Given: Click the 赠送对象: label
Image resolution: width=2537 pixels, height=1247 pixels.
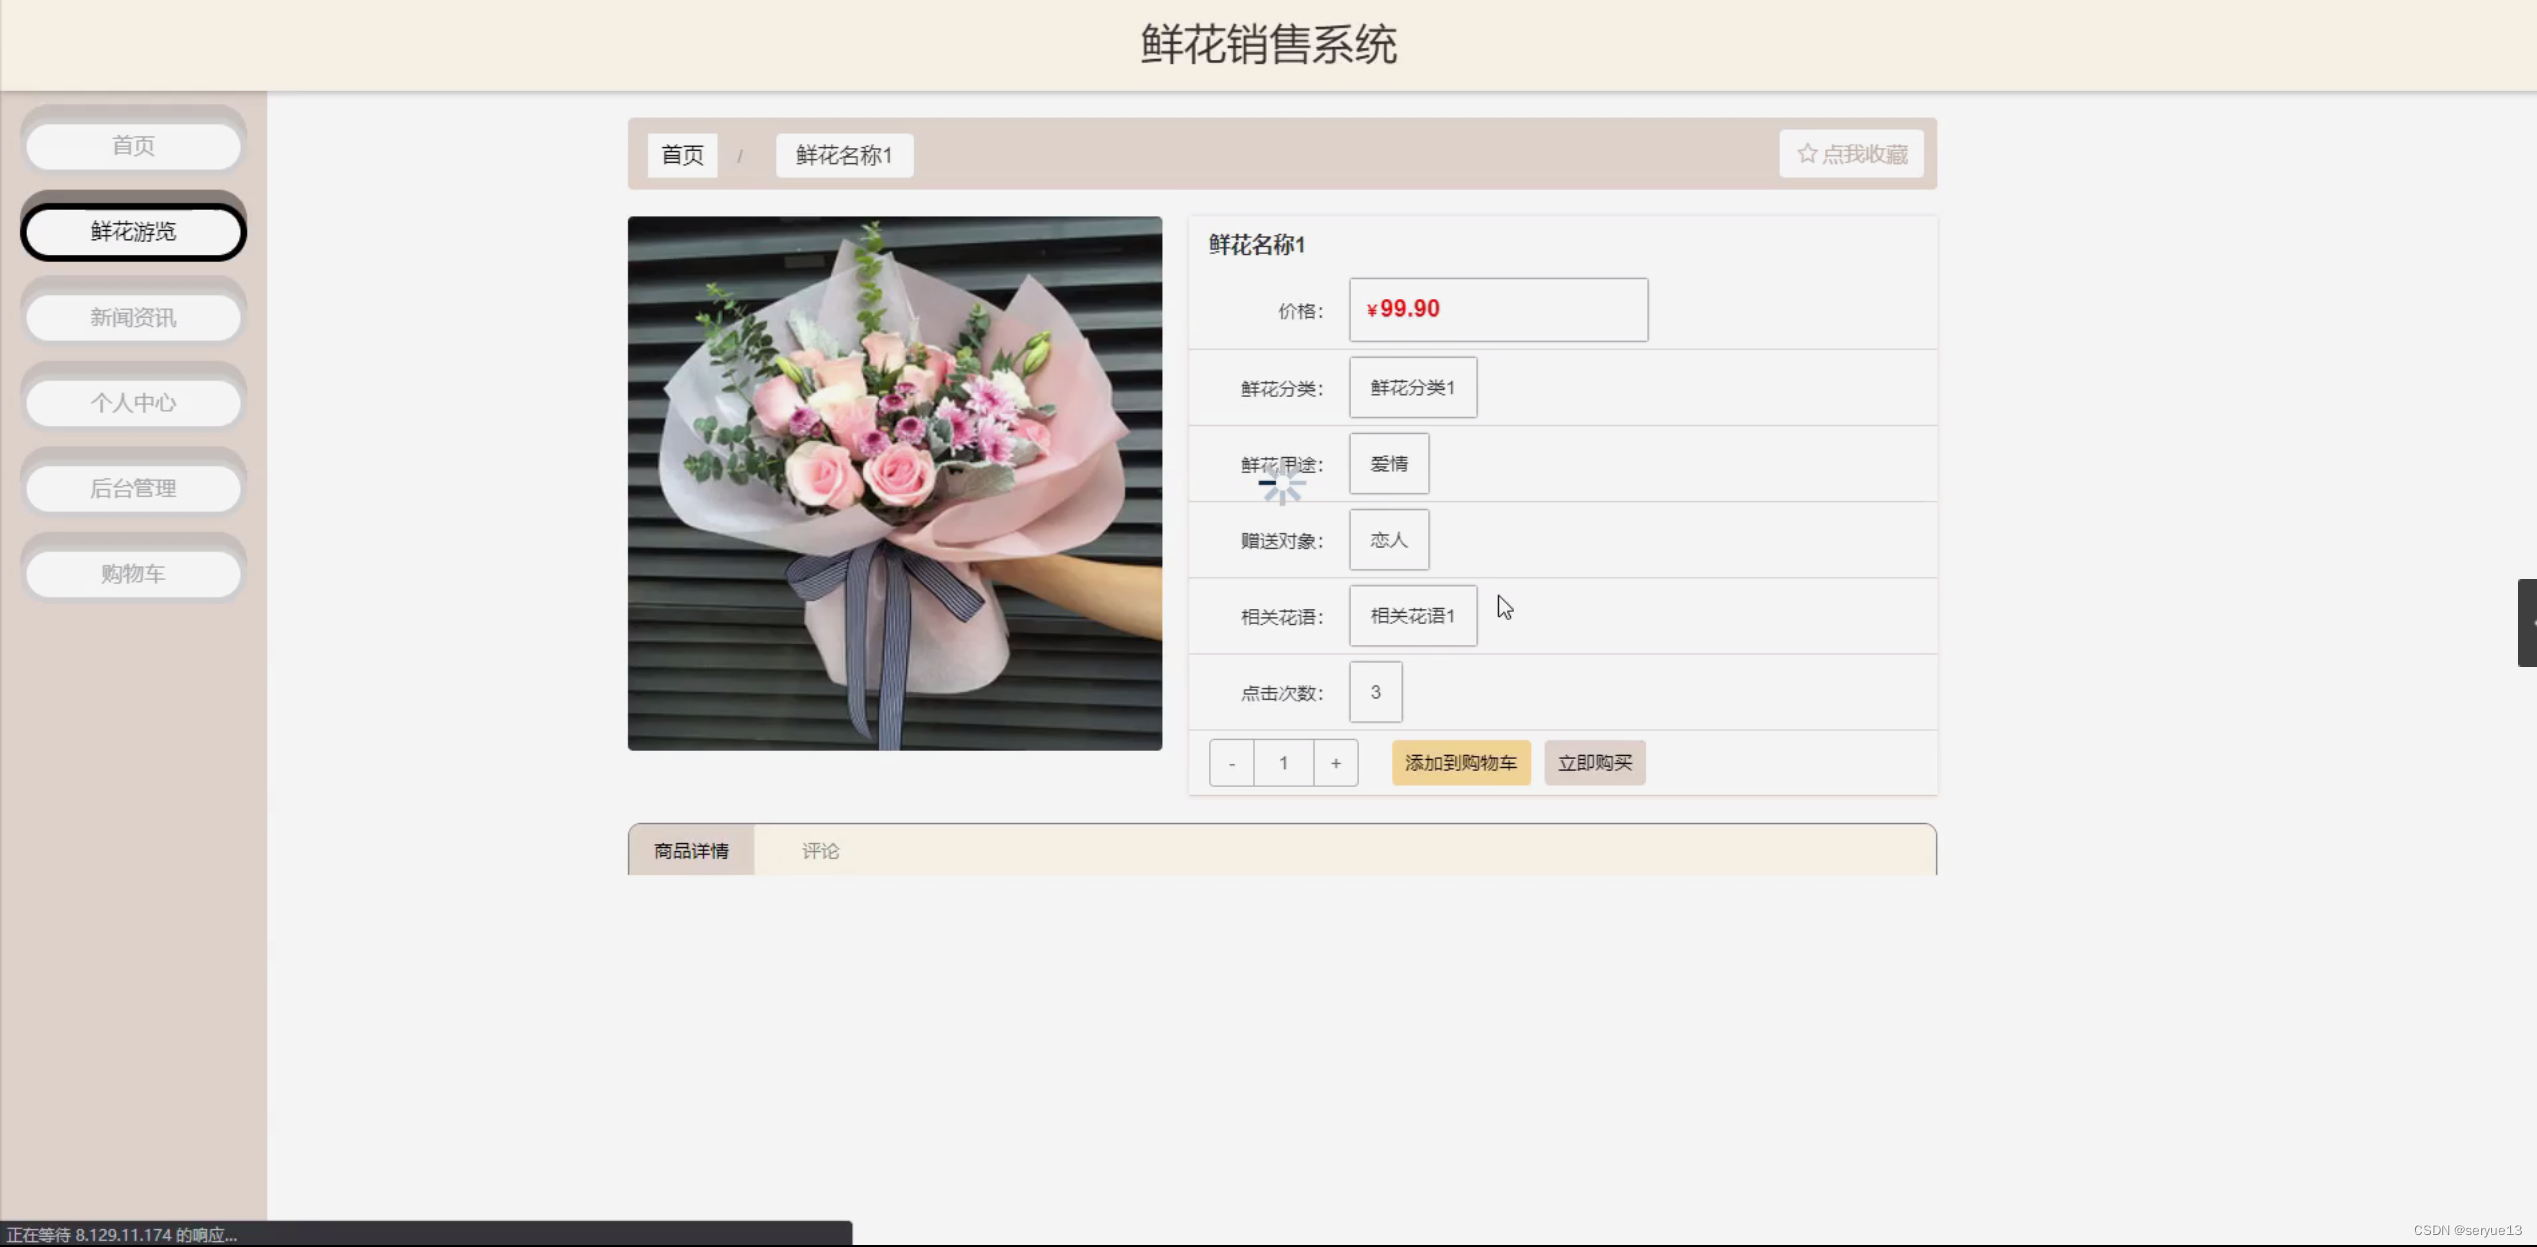Looking at the screenshot, I should point(1281,542).
